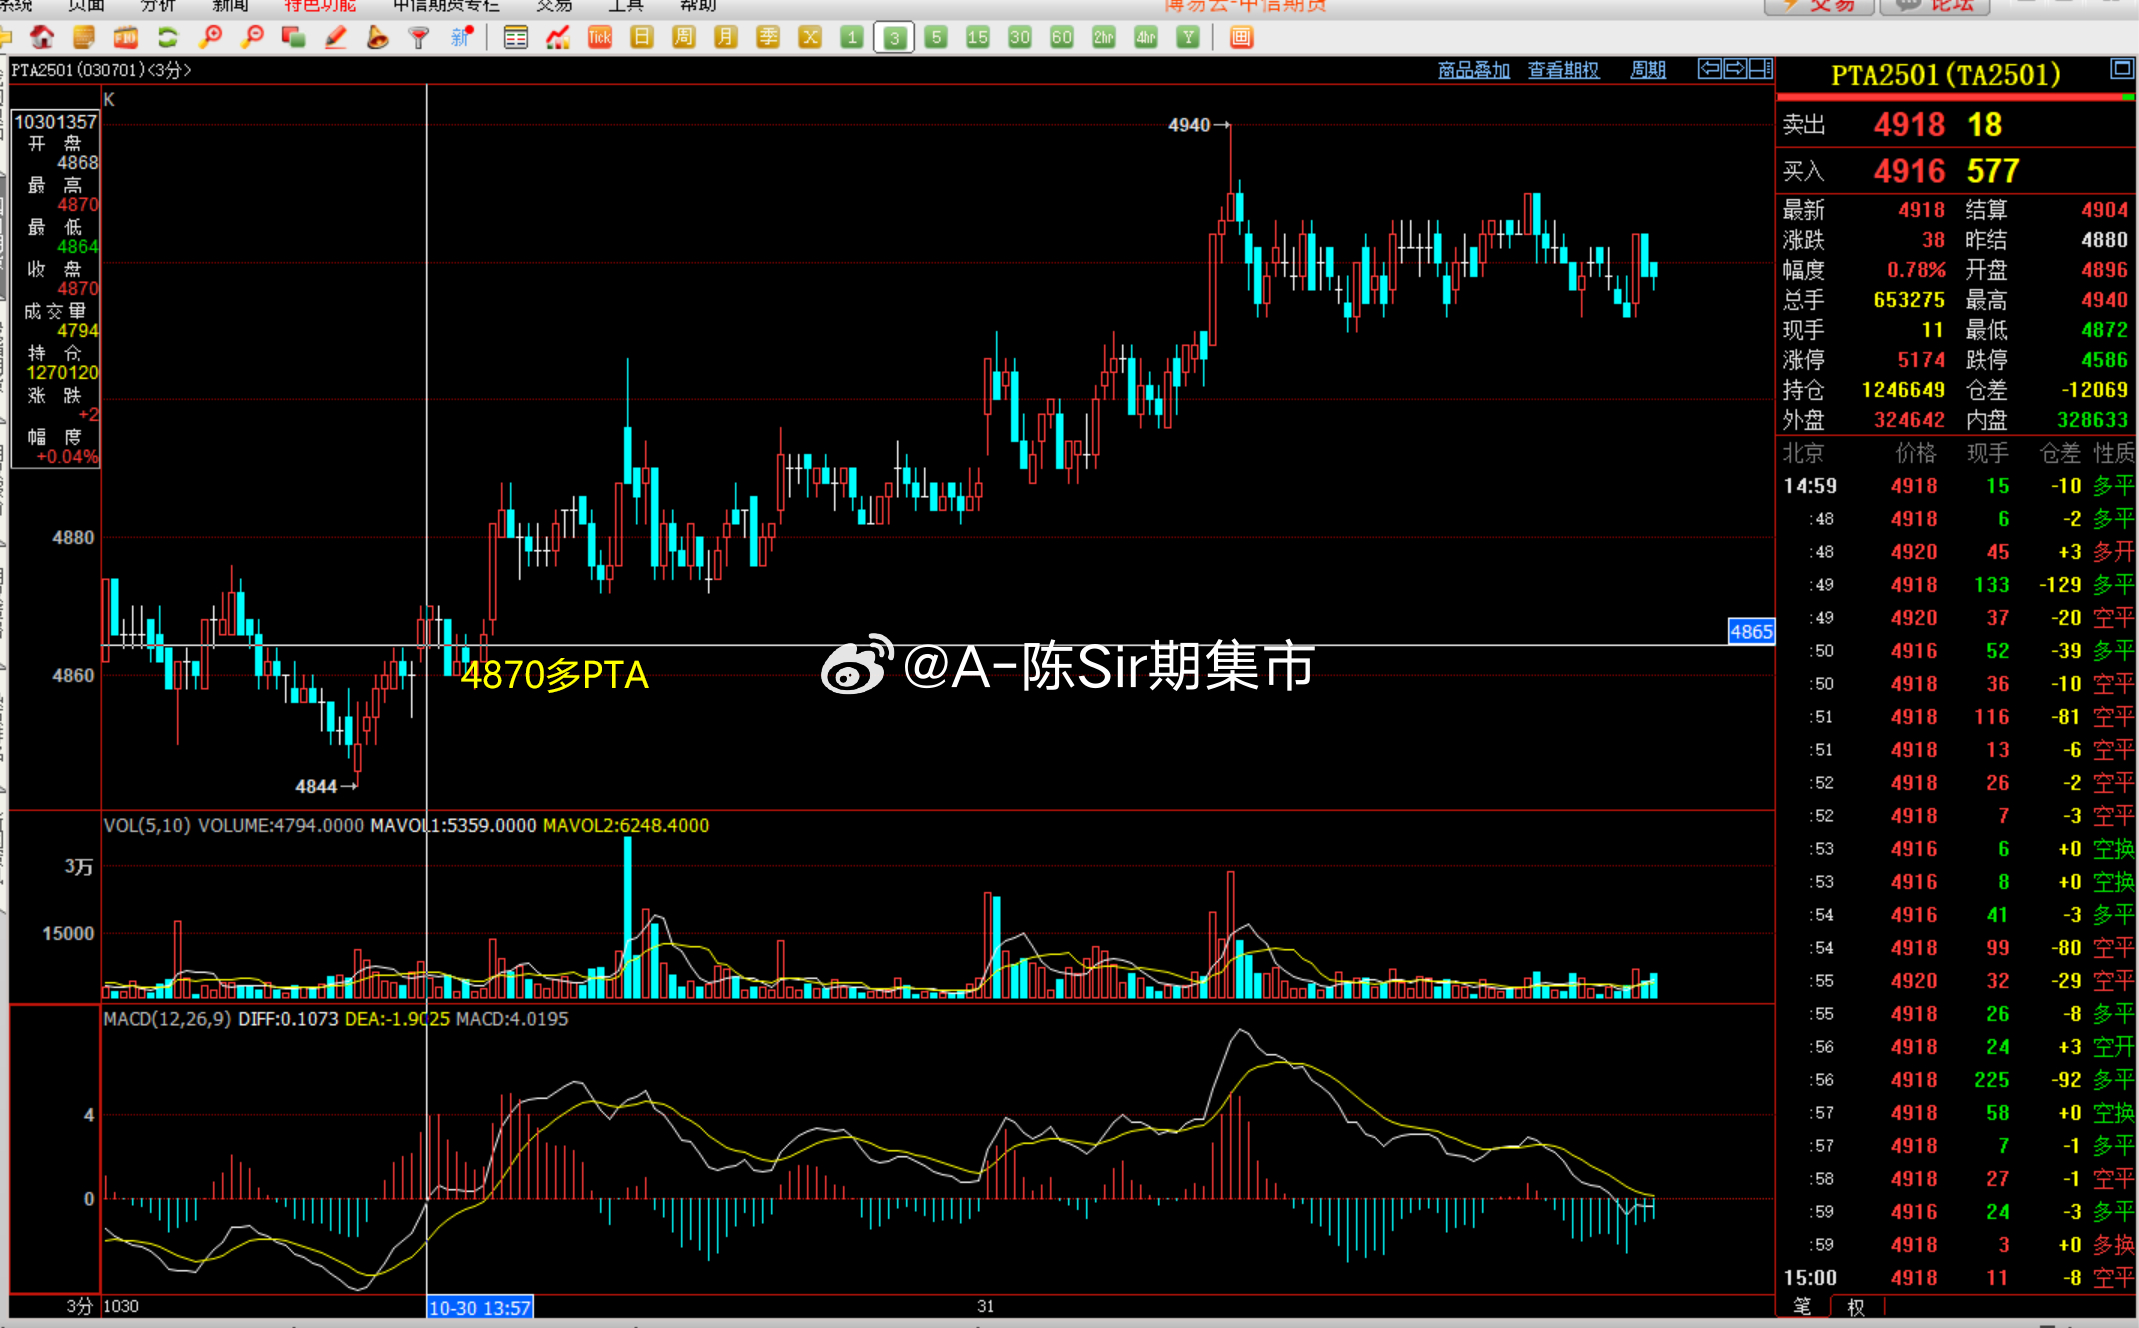Click the 总手 653275 value
The width and height of the screenshot is (2139, 1328).
click(x=1908, y=300)
